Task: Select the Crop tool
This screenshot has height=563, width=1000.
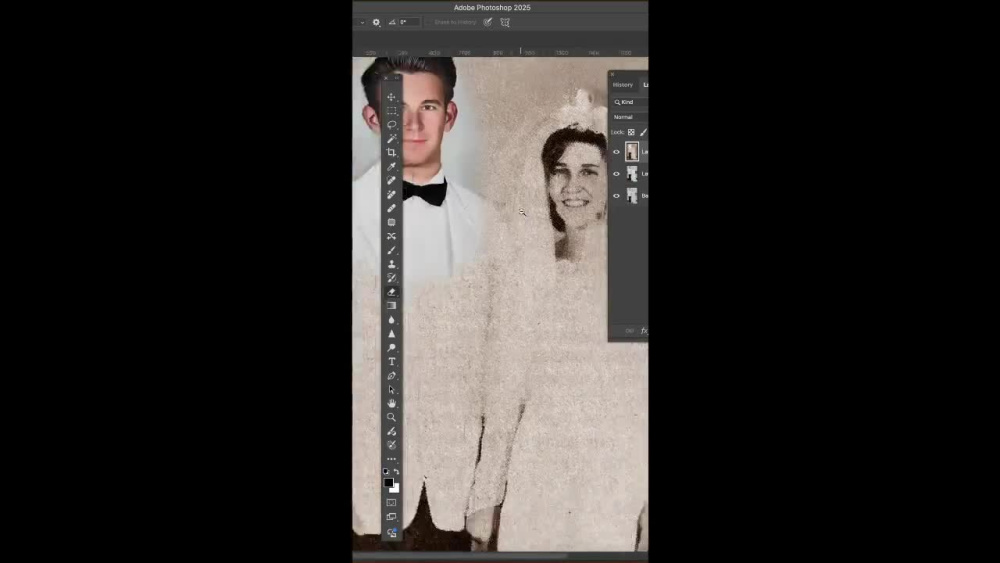Action: 392,153
